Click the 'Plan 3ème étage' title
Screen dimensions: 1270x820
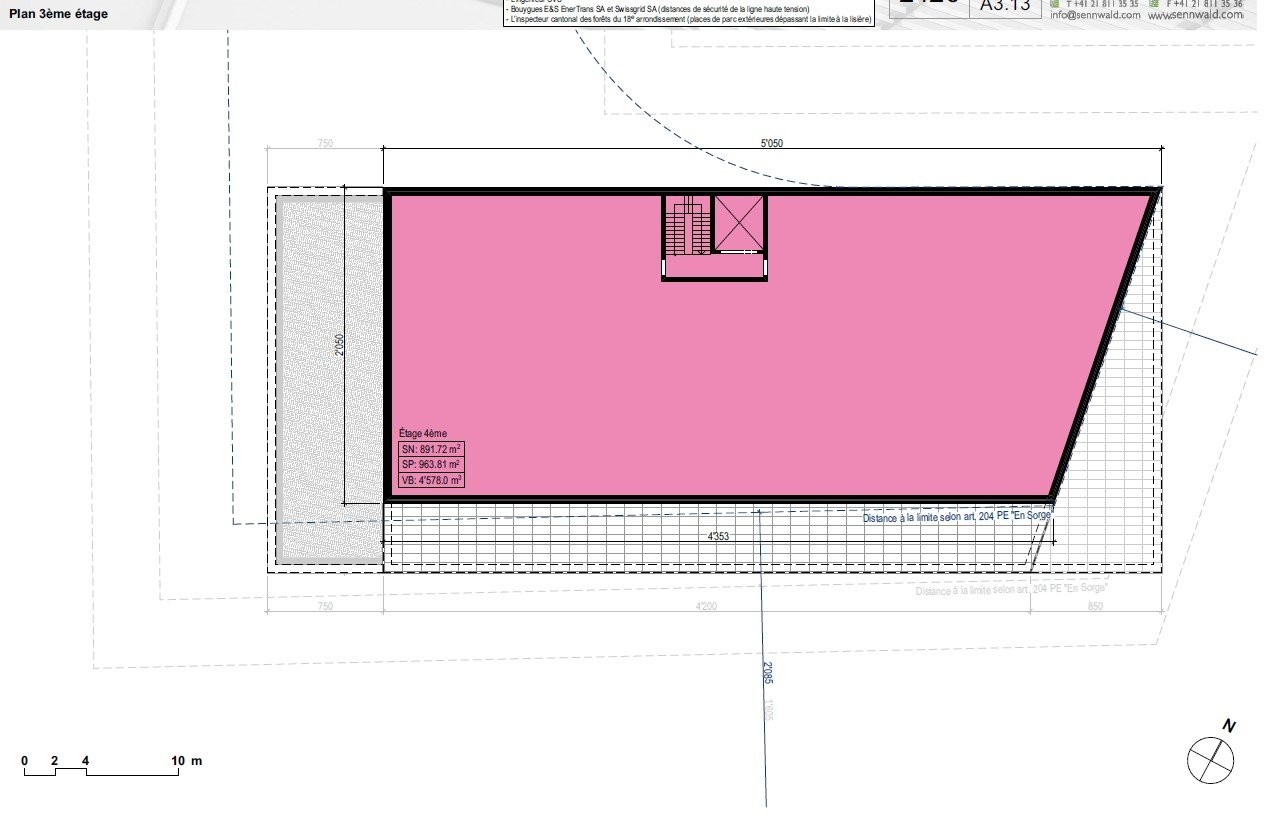58,15
